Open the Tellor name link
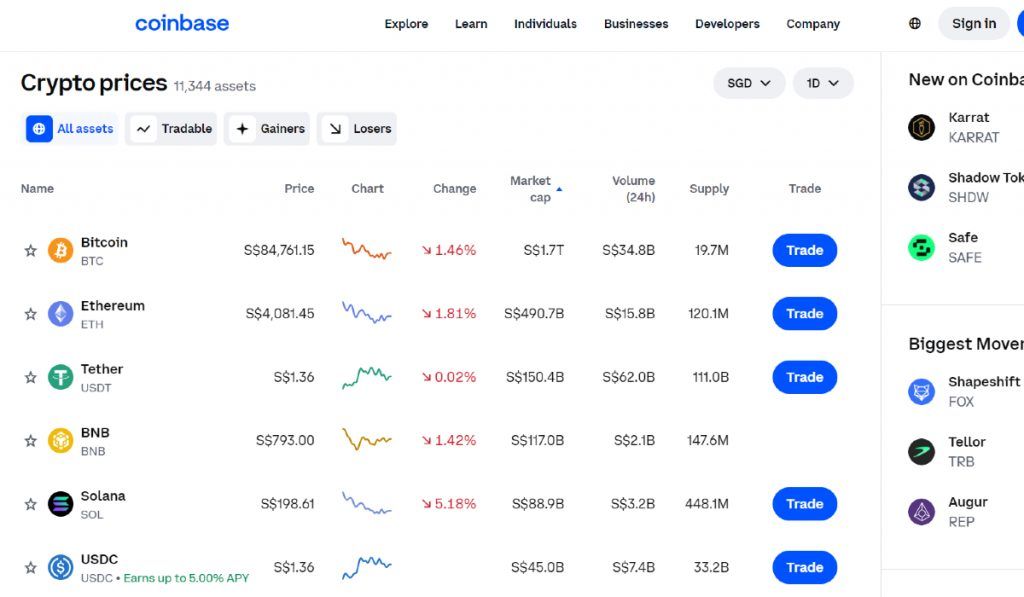 tap(967, 442)
